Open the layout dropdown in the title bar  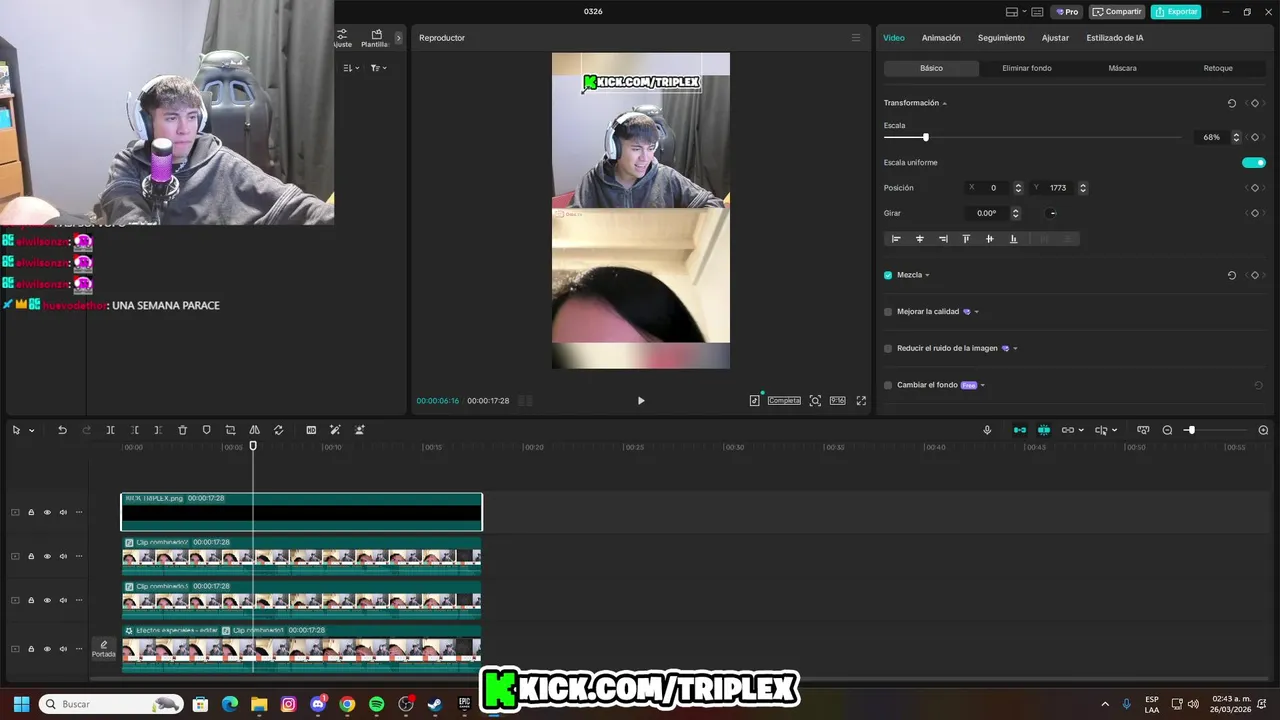1024,12
